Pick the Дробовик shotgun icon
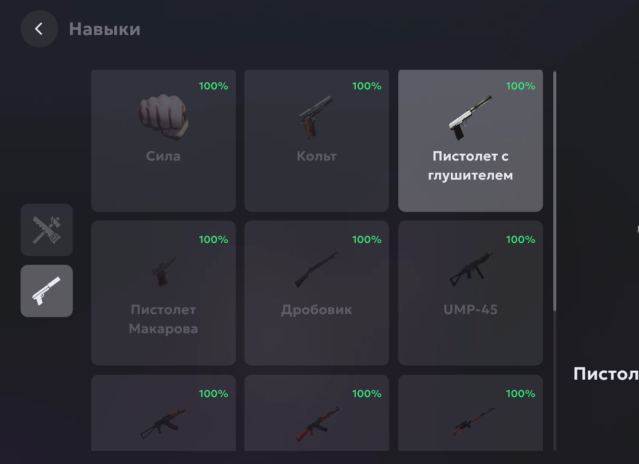639x464 pixels. point(316,269)
